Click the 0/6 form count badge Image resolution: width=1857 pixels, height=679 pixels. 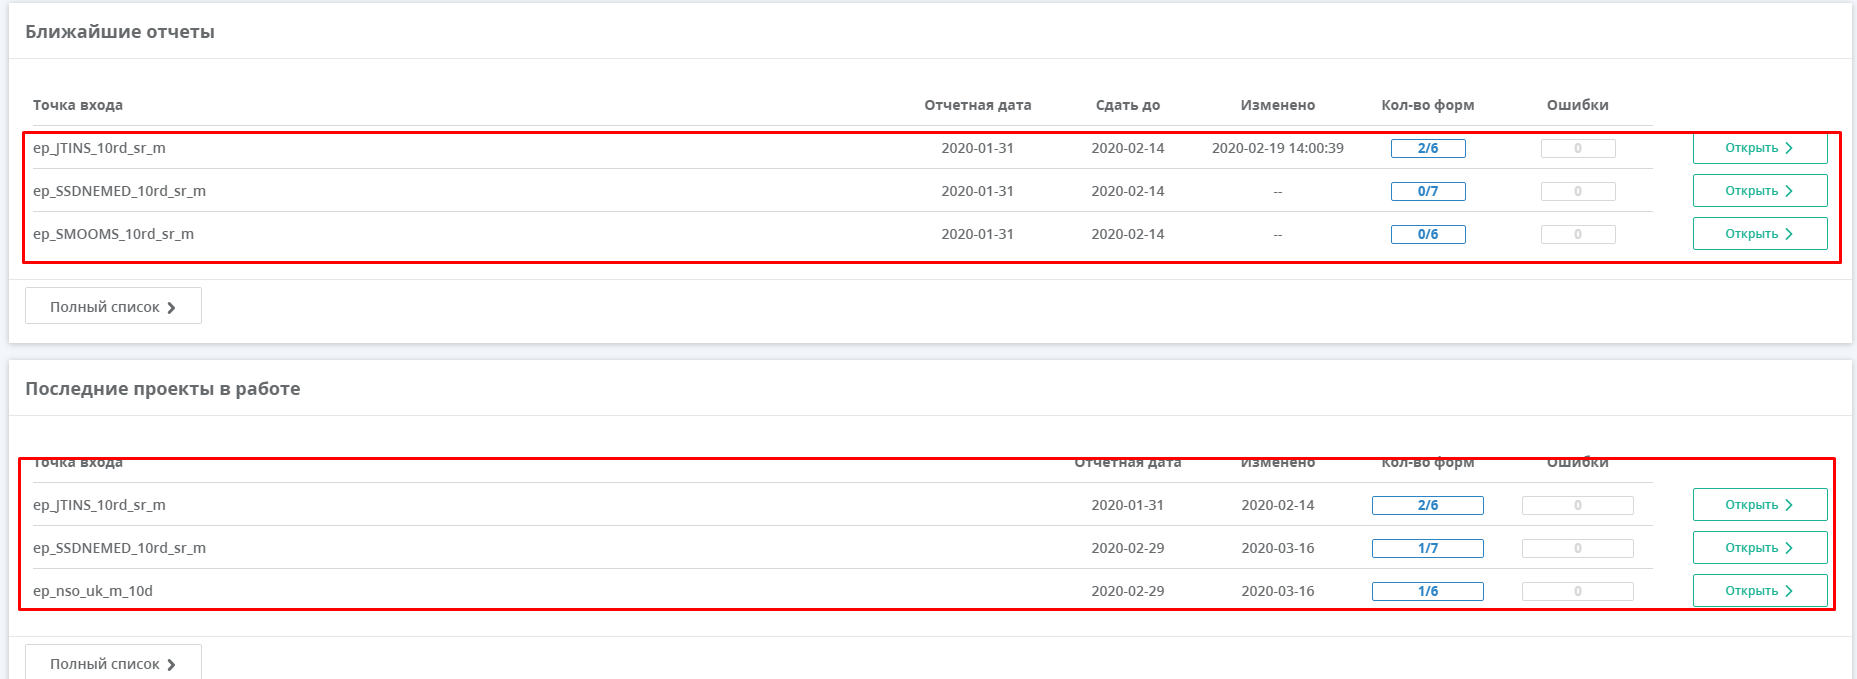tap(1427, 234)
